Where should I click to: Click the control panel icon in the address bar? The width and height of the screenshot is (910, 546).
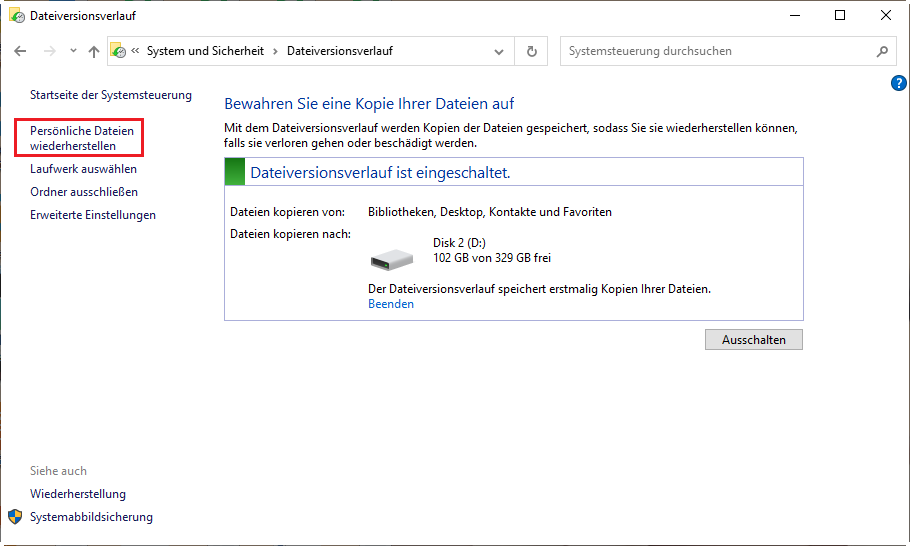(x=118, y=51)
